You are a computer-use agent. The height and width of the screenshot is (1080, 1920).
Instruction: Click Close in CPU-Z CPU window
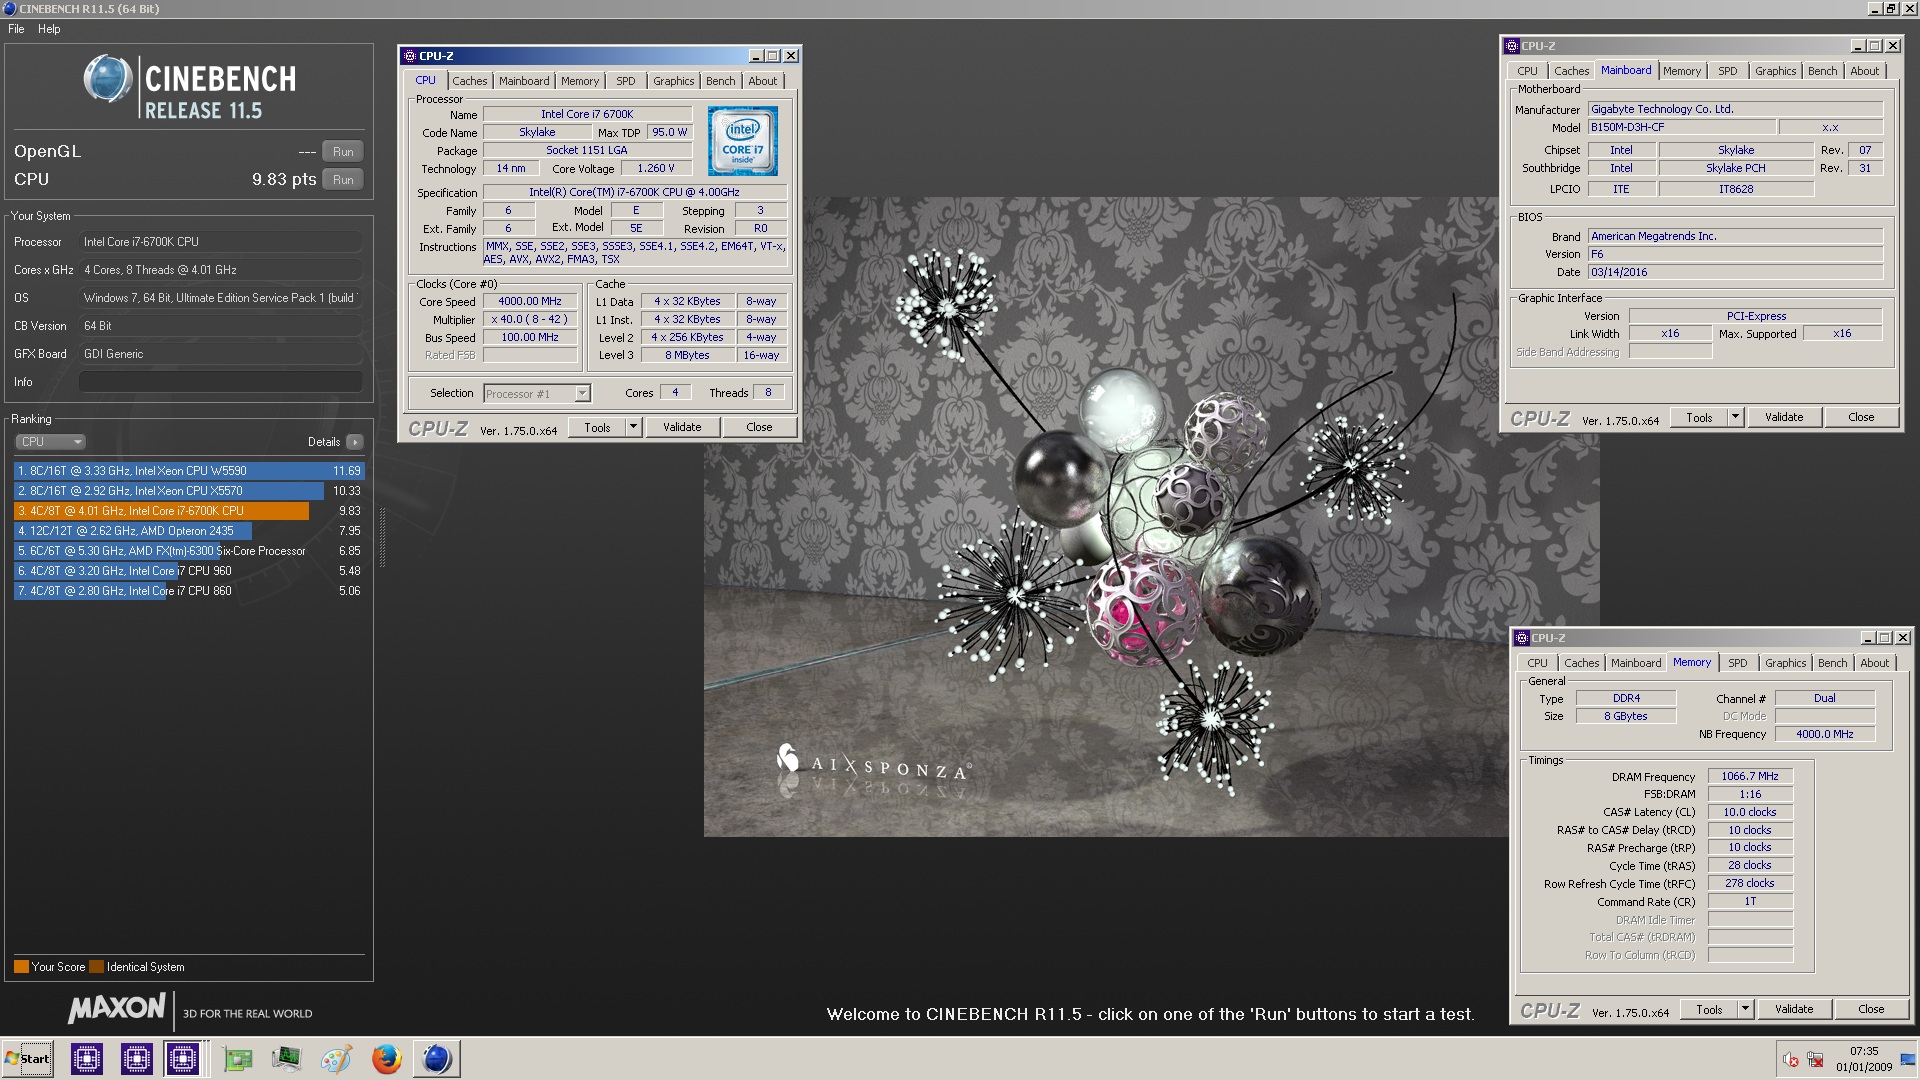coord(759,427)
